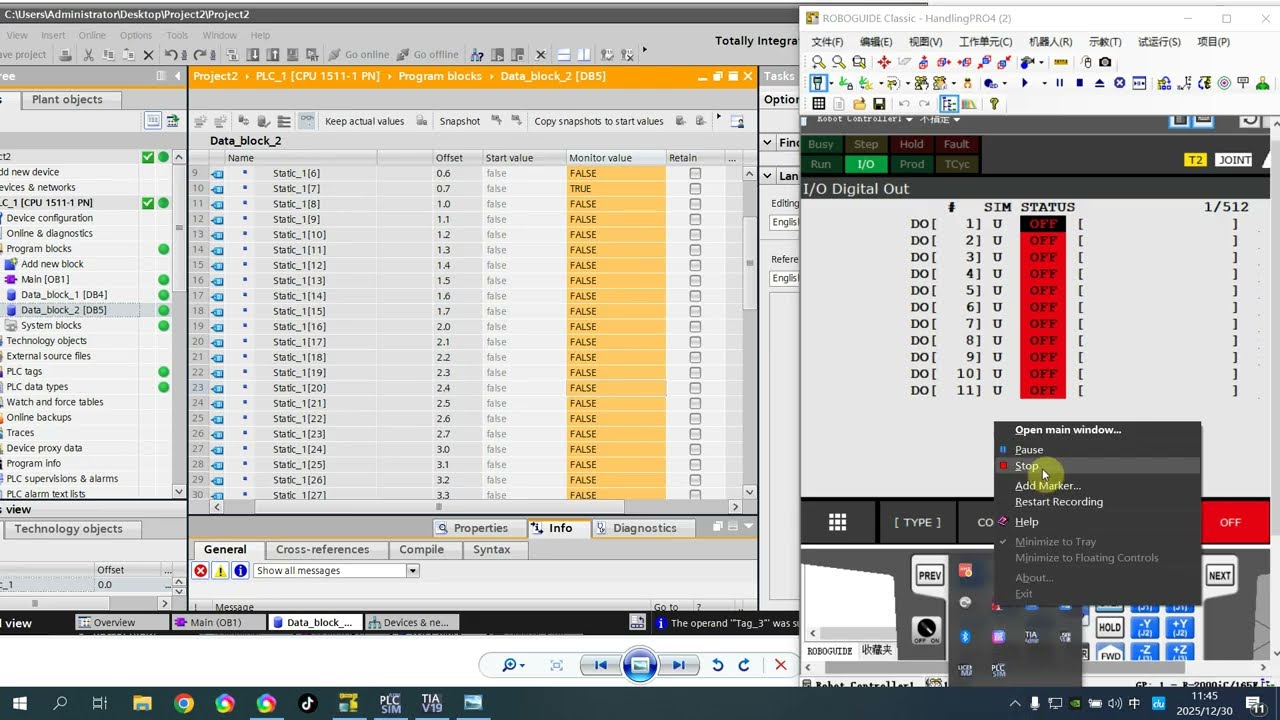Screen dimensions: 1280x720
Task: Toggle Retain checkbox for Static_1[7]
Action: (x=695, y=189)
